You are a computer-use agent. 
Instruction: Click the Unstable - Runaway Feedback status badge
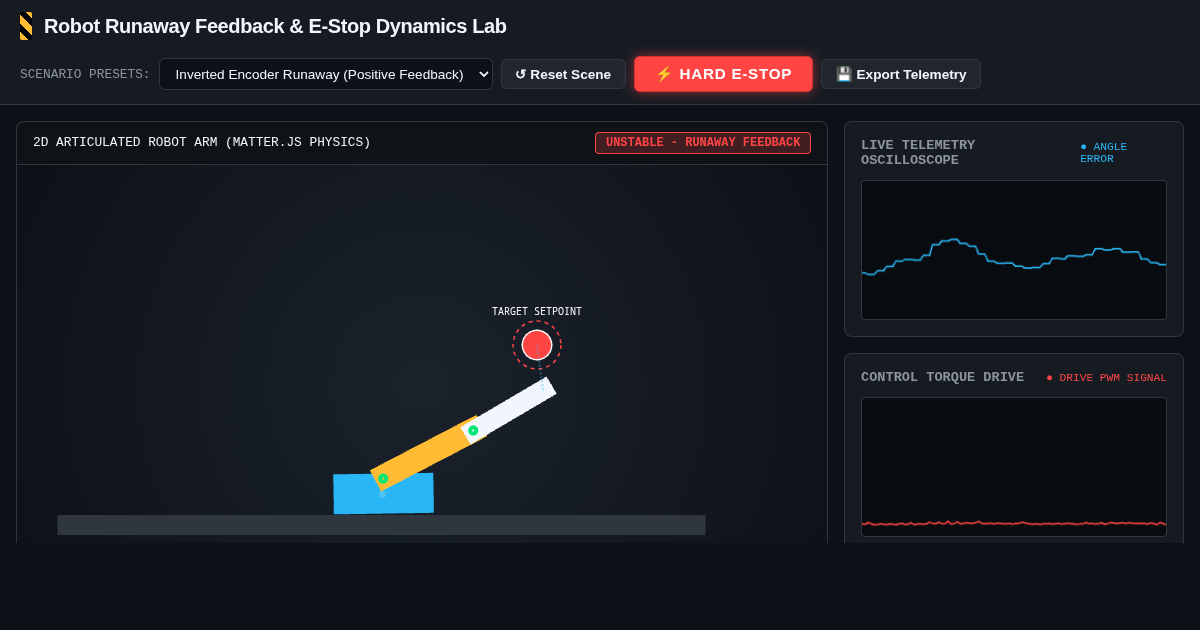click(703, 143)
